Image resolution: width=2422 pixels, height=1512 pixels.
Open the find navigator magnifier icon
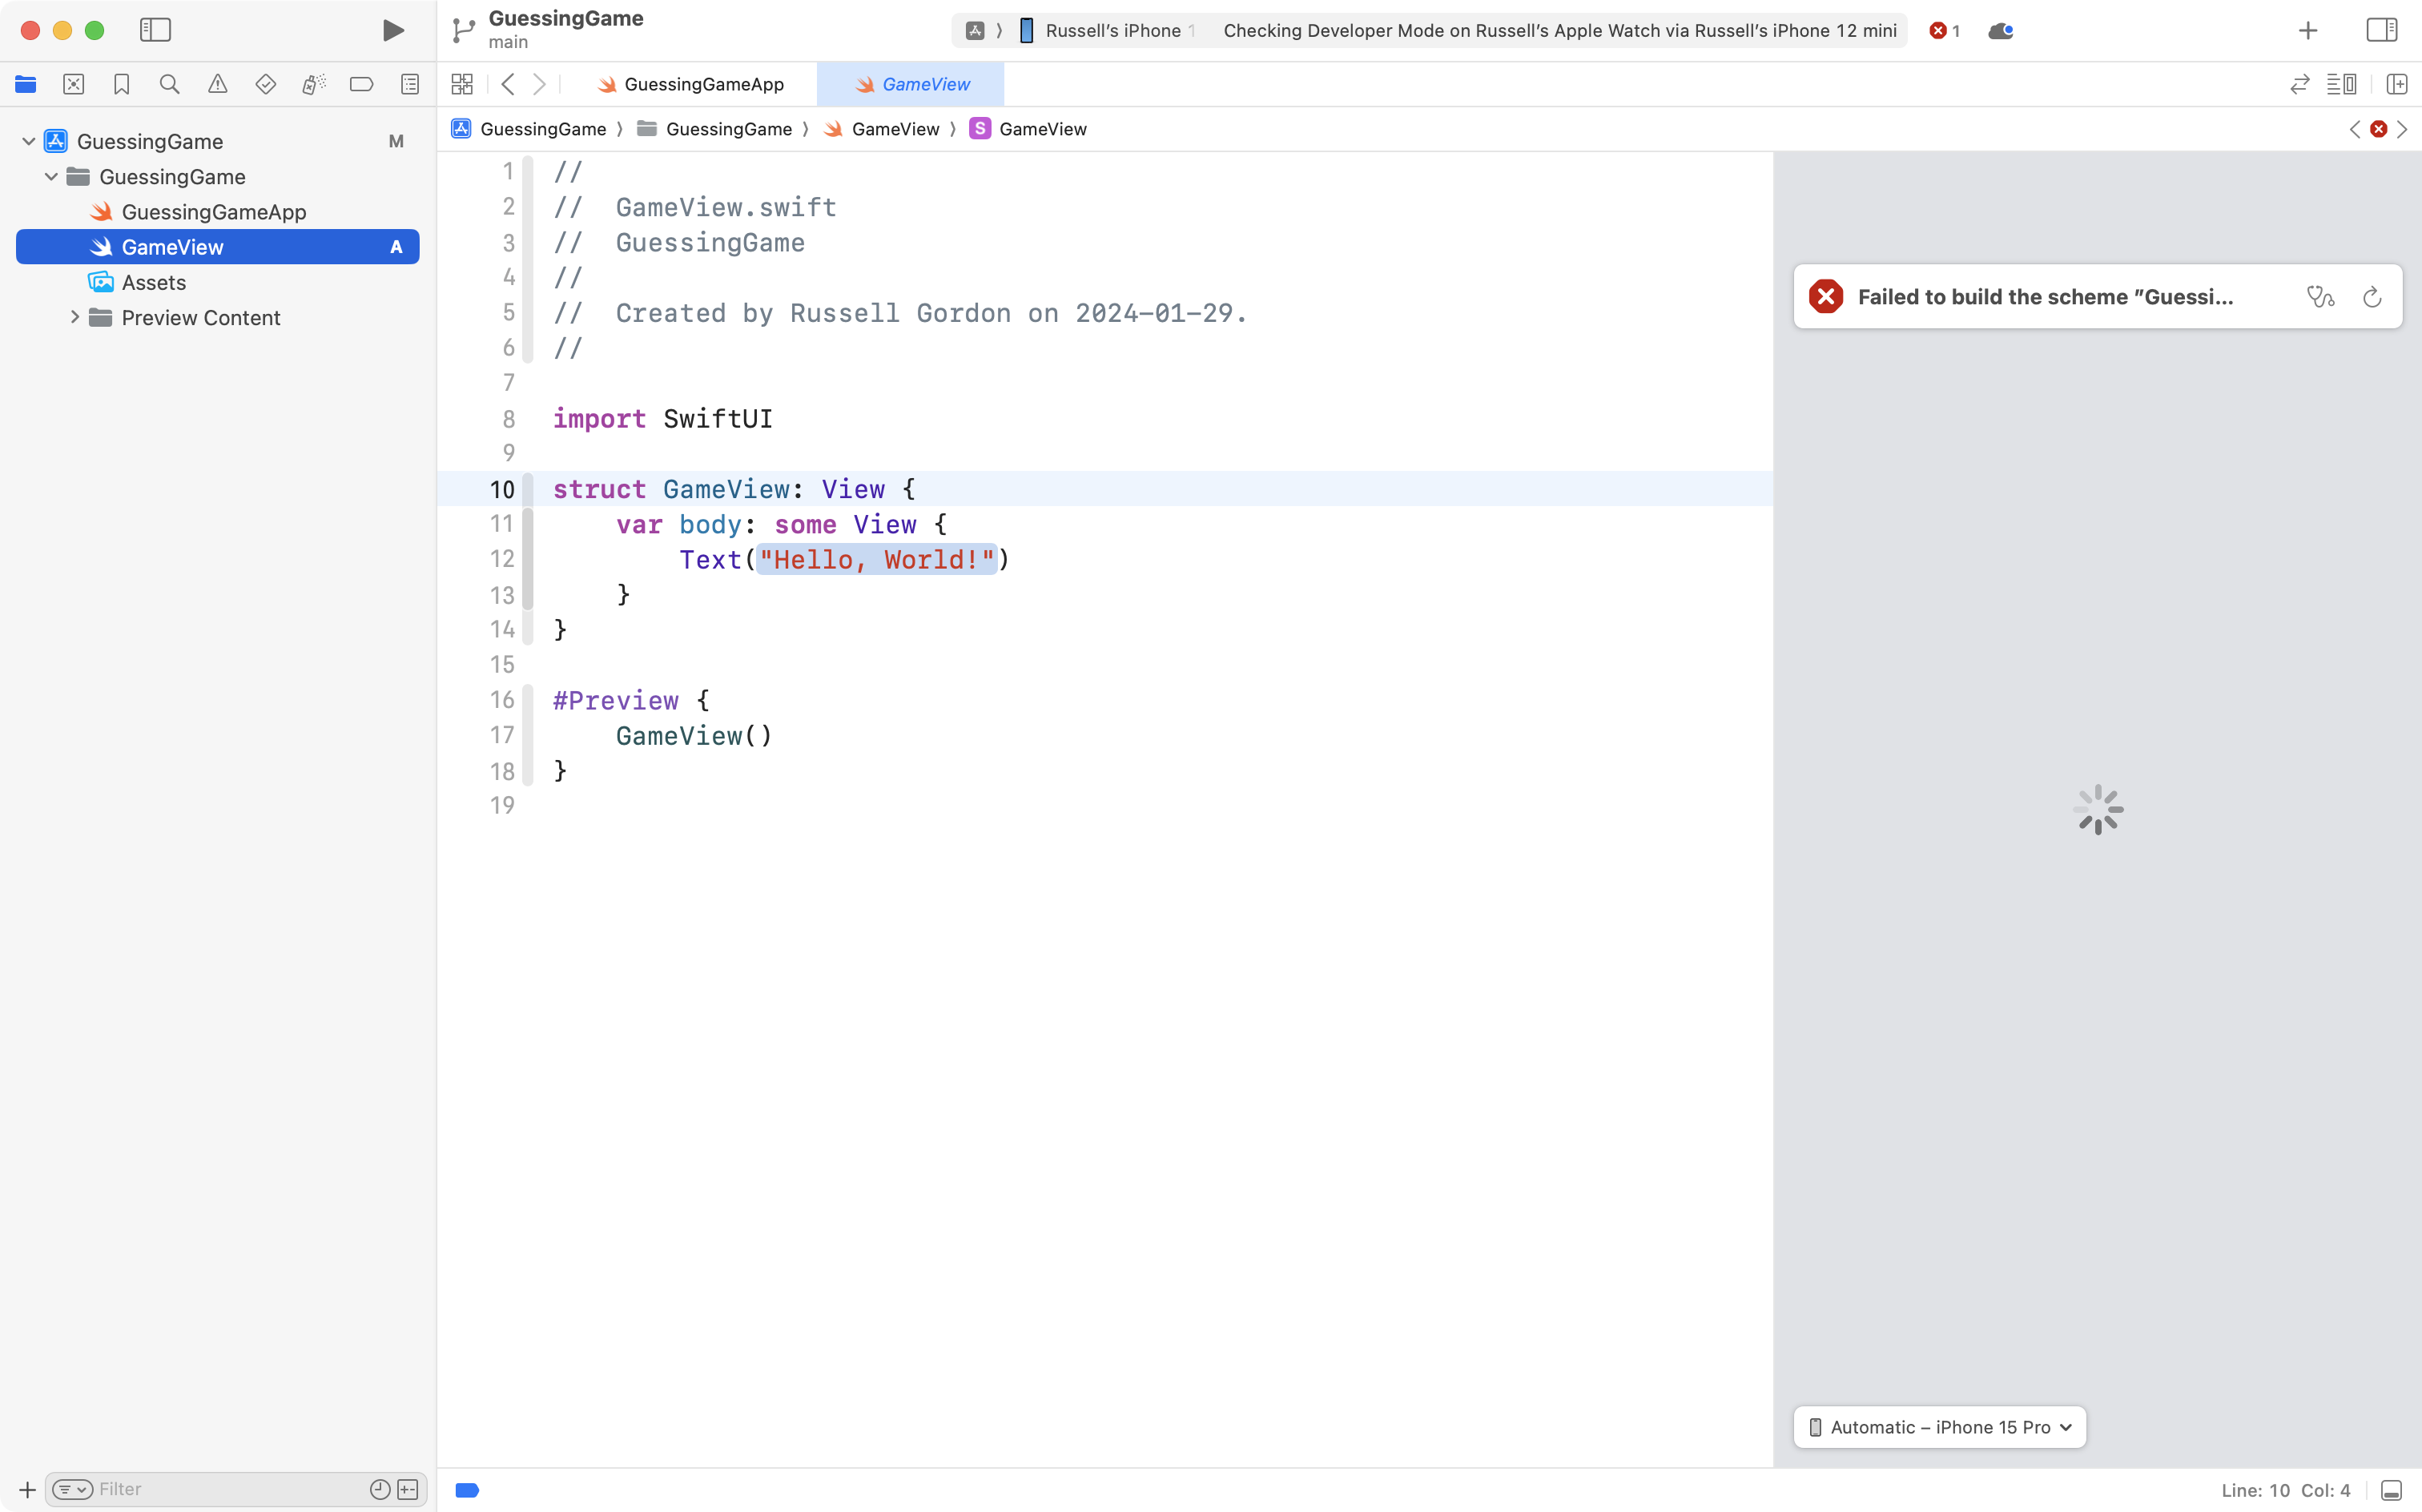point(169,84)
